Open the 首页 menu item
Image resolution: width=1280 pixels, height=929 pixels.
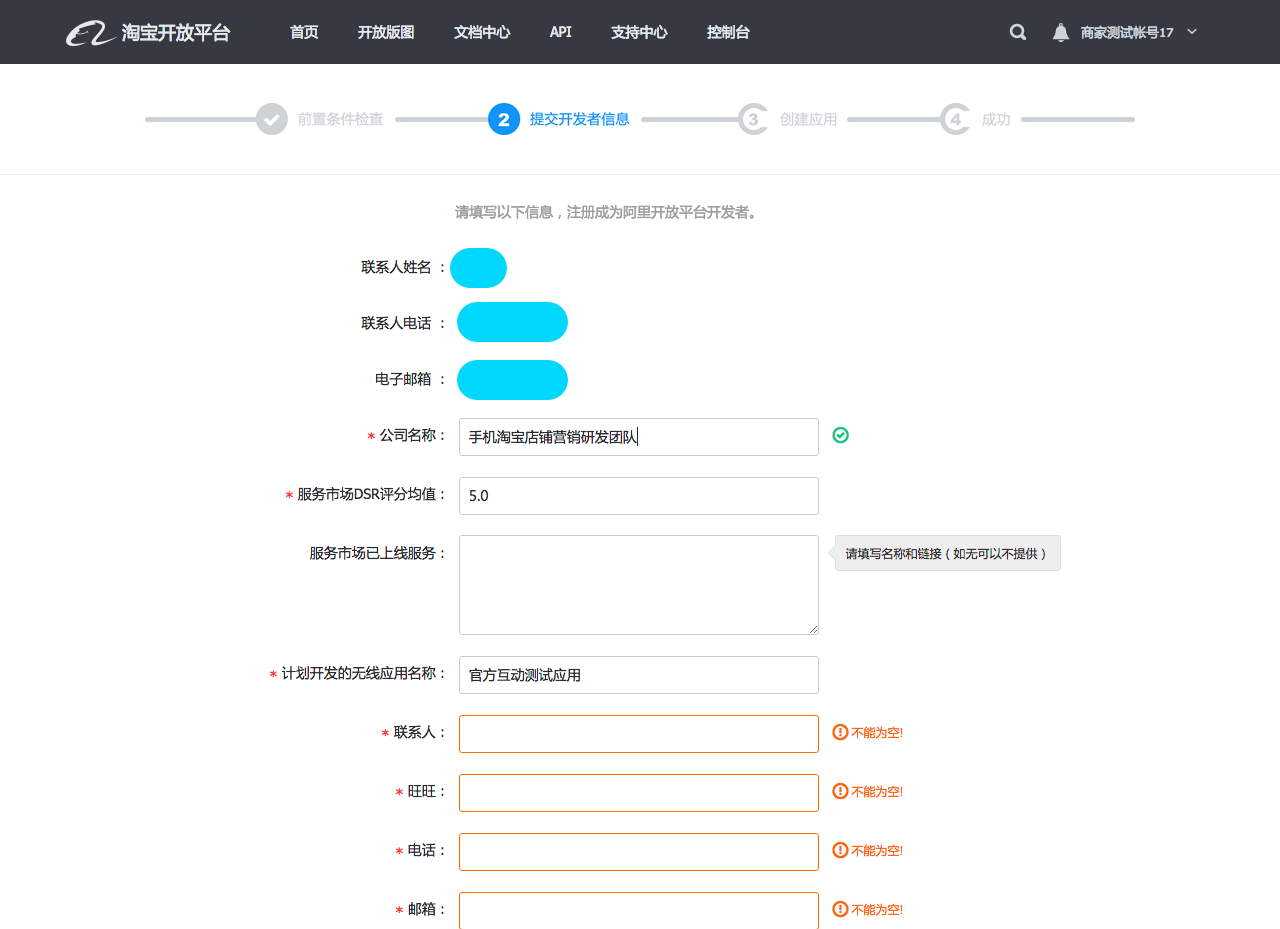click(x=303, y=32)
